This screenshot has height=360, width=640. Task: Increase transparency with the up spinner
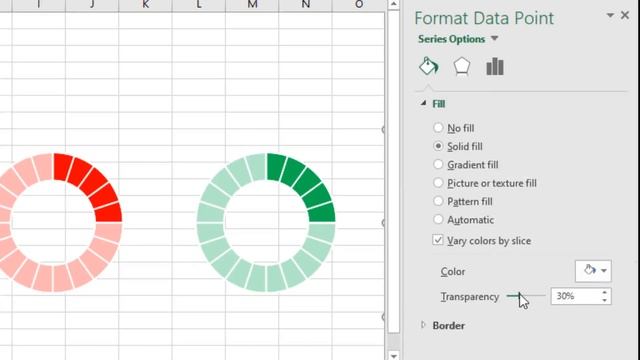604,292
